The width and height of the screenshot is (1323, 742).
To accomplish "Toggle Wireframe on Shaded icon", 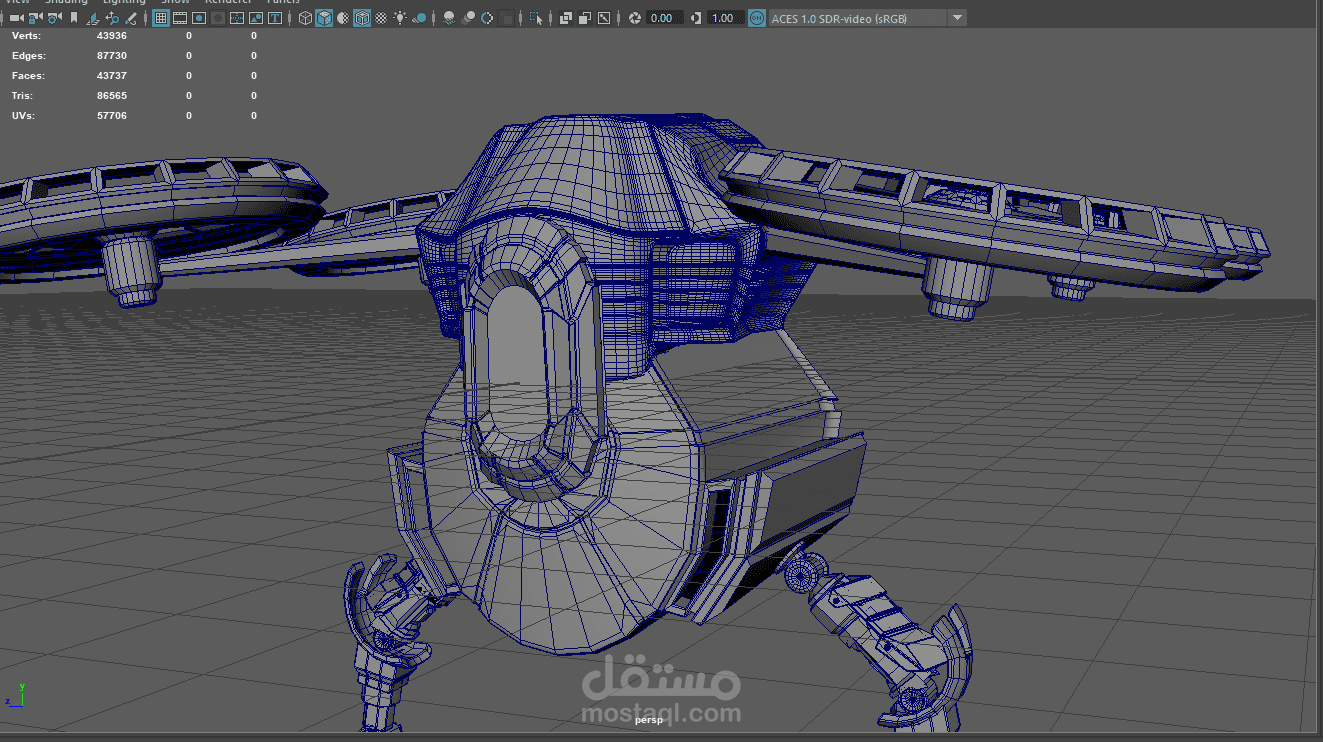I will tap(362, 18).
